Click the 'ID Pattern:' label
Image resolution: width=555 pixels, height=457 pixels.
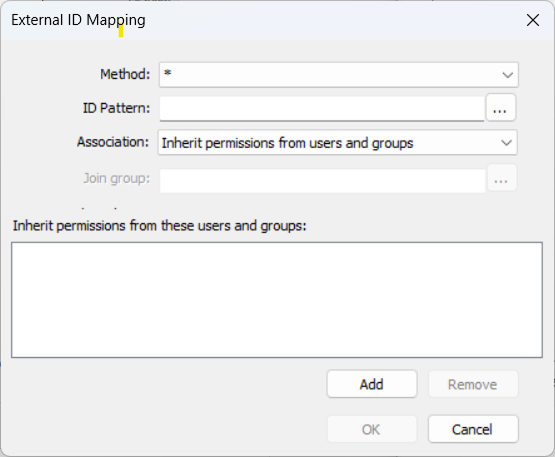[117, 108]
